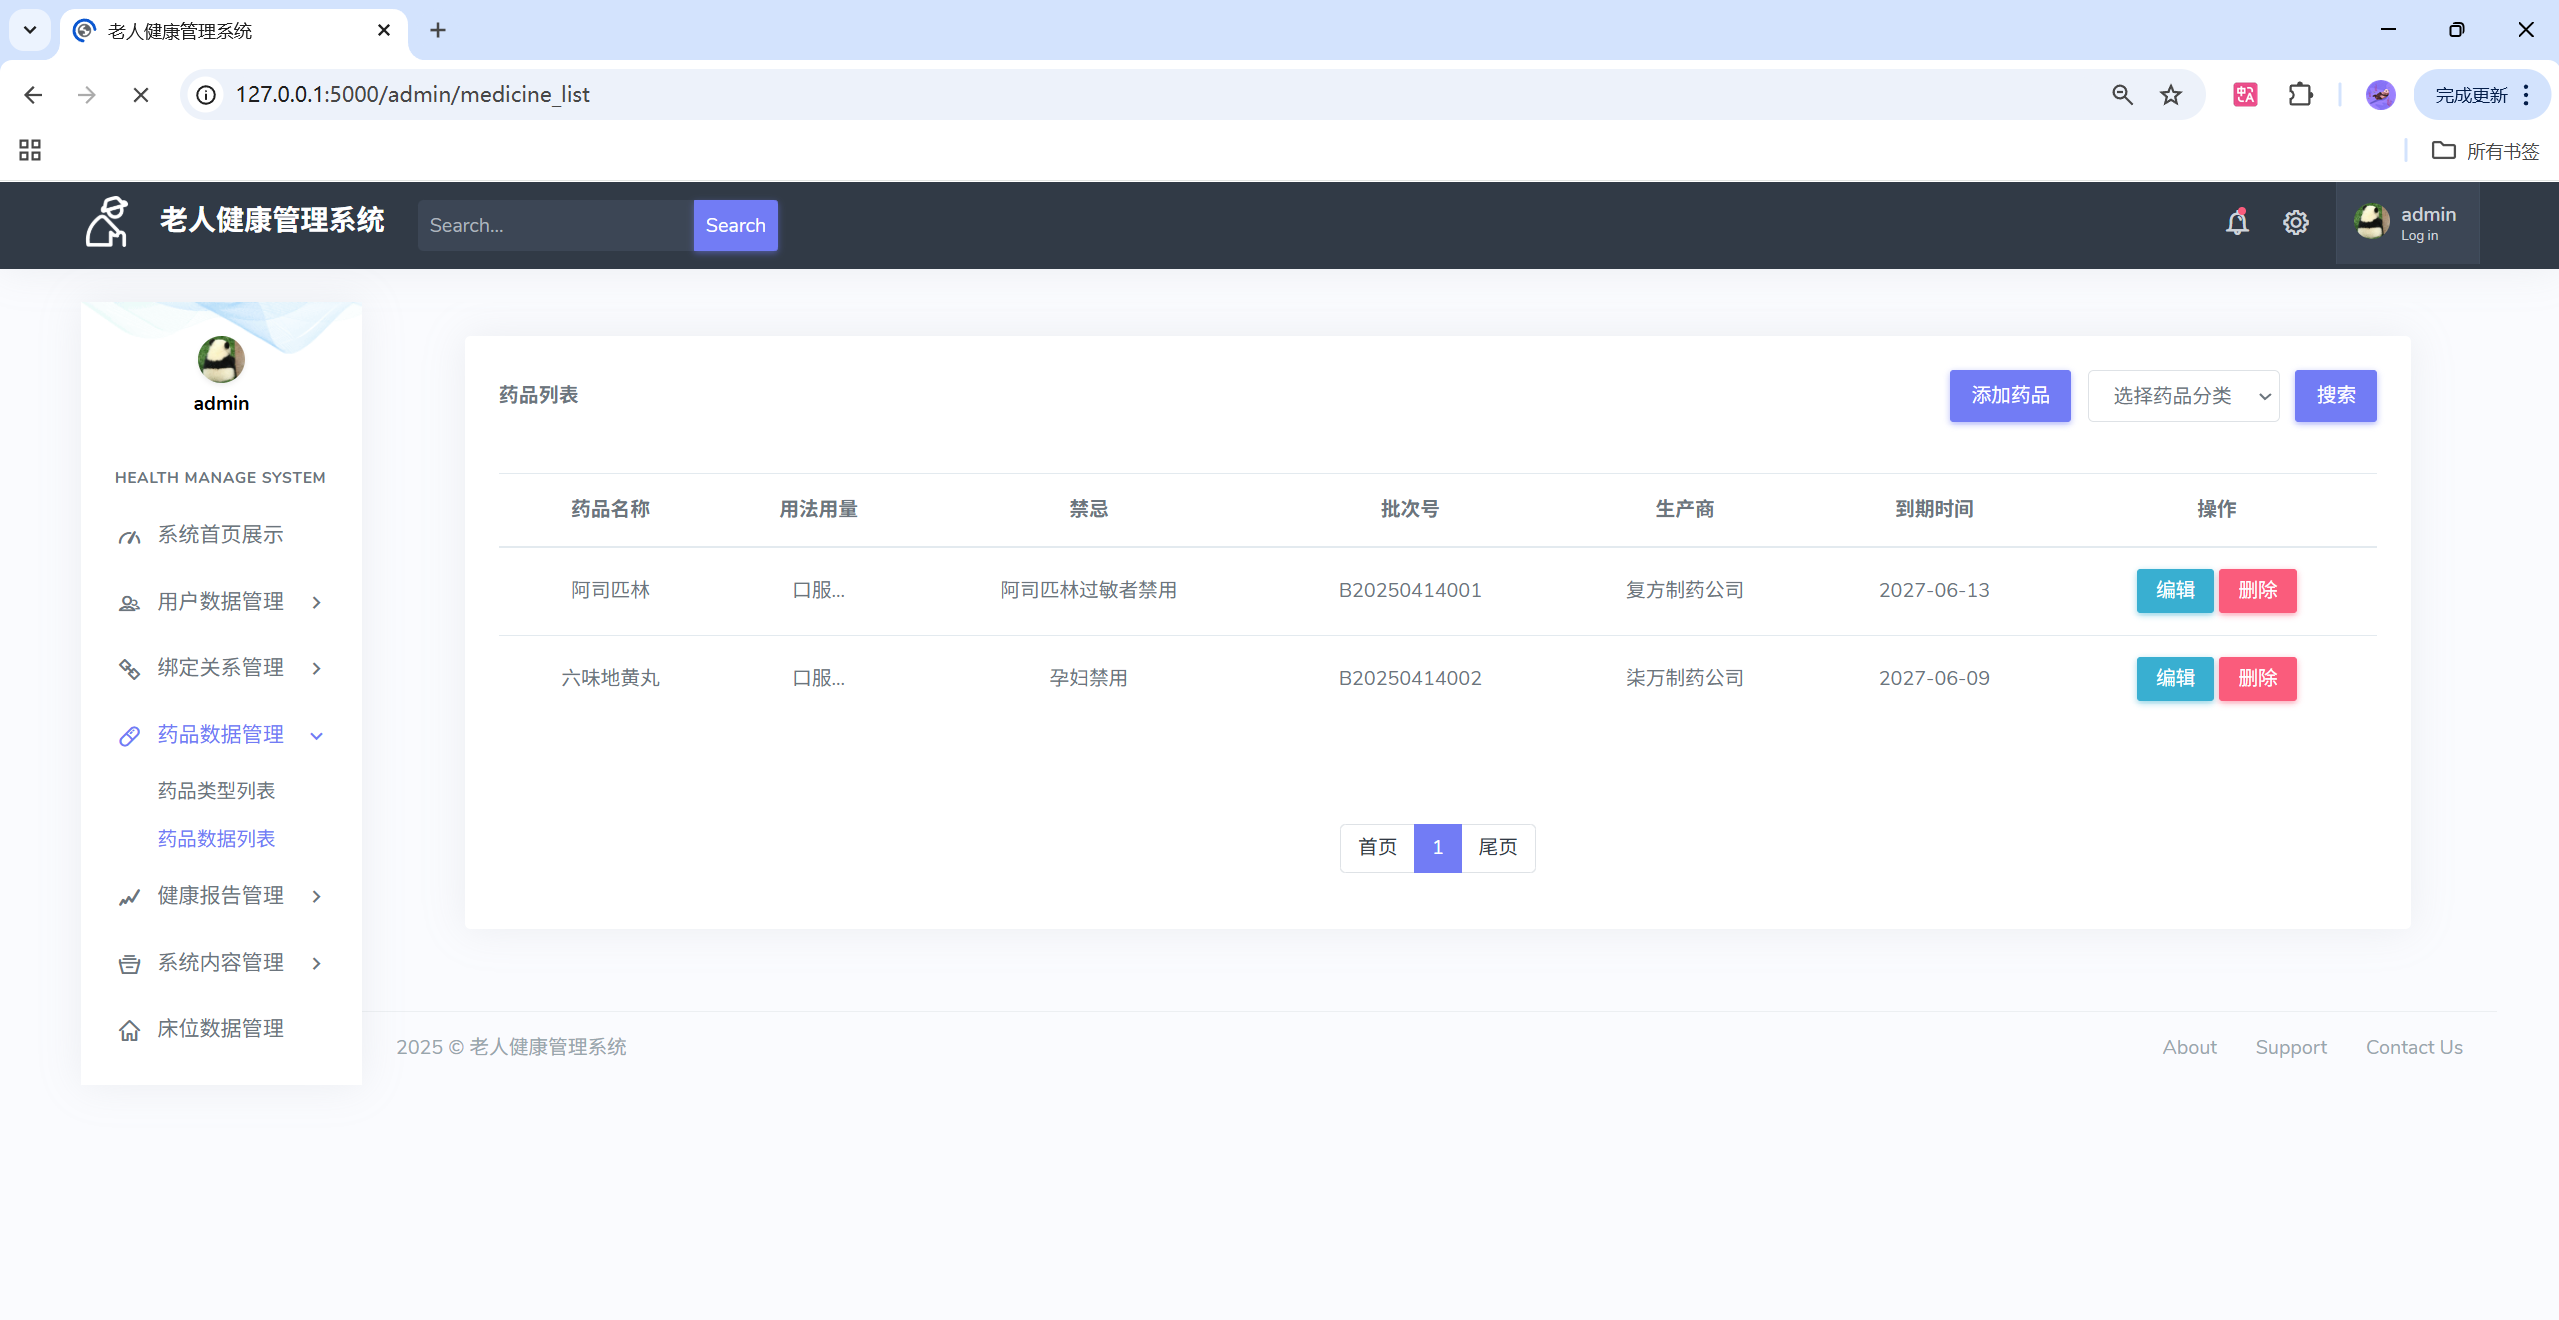Screen dimensions: 2559x1320
Task: Expand the 用户数据管理 menu
Action: tap(221, 602)
